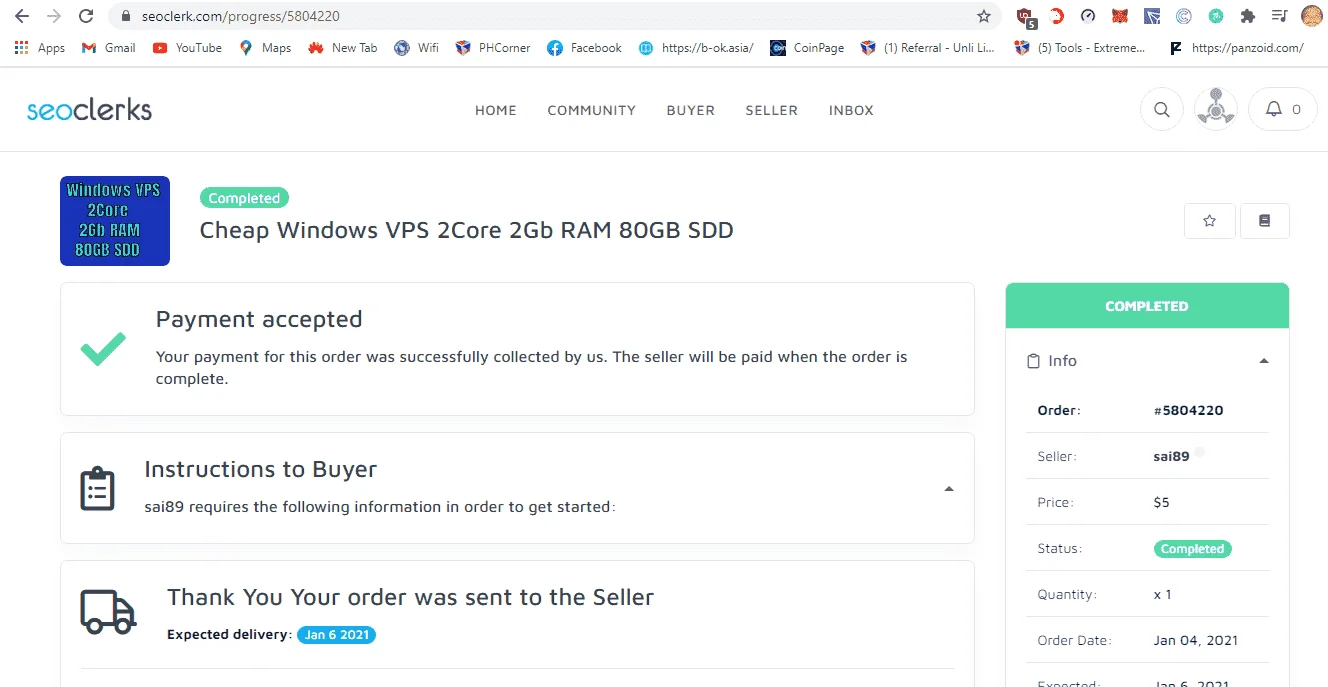Open the media control playlist icon
The width and height of the screenshot is (1328, 687).
point(1279,16)
